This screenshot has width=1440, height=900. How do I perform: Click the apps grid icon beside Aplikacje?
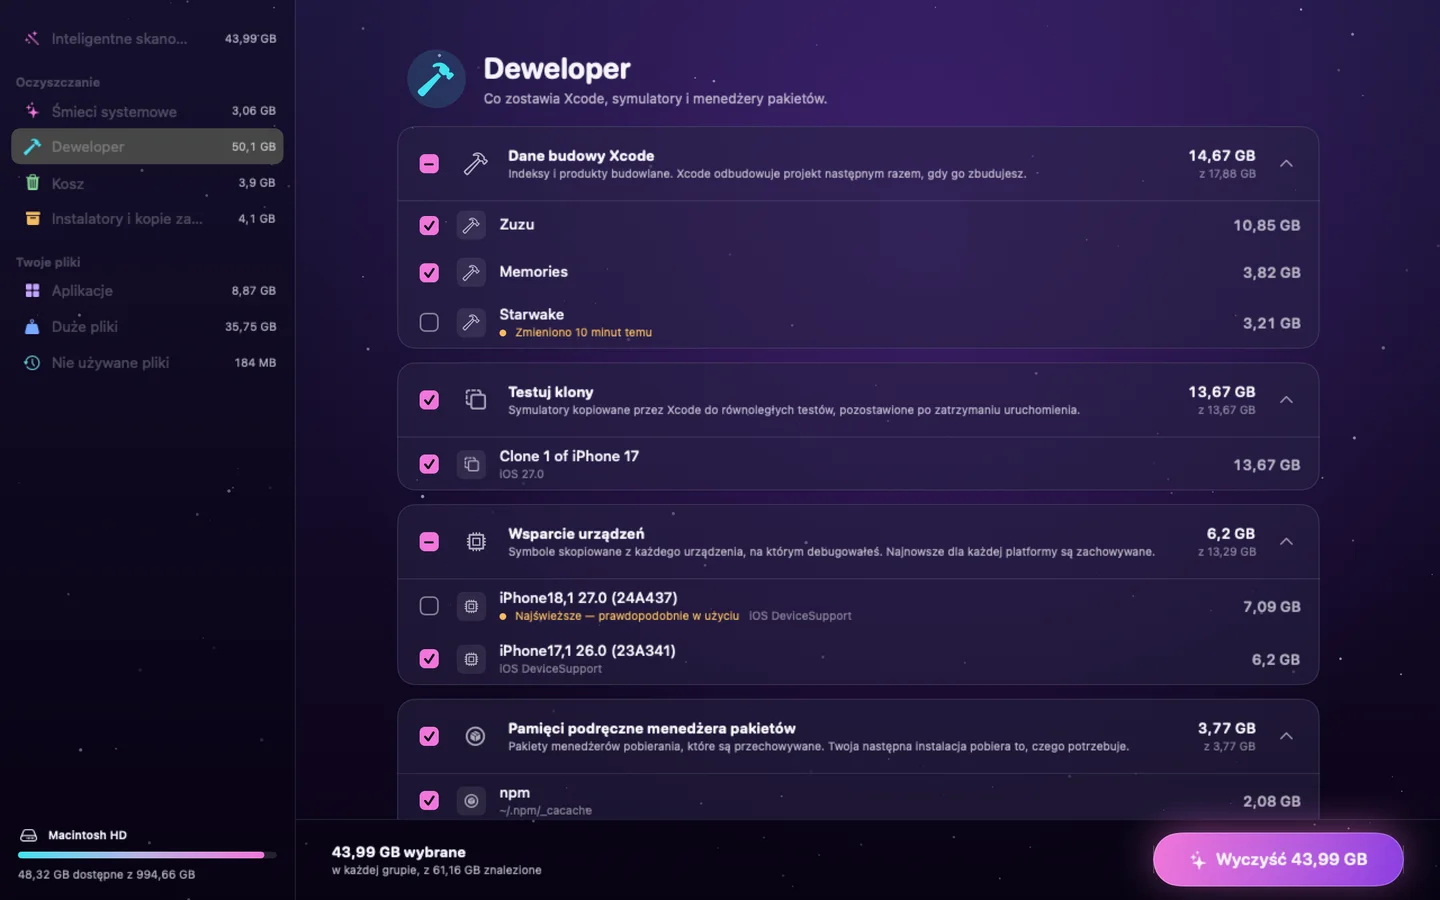32,291
